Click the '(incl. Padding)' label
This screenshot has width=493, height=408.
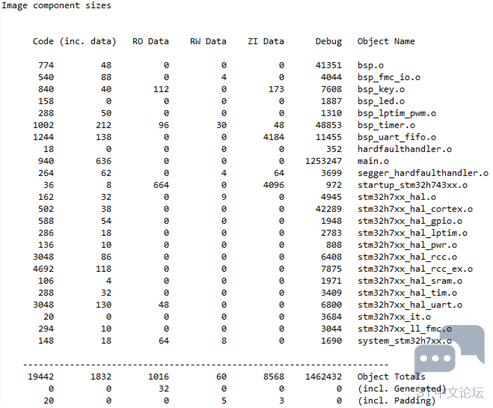(x=397, y=401)
